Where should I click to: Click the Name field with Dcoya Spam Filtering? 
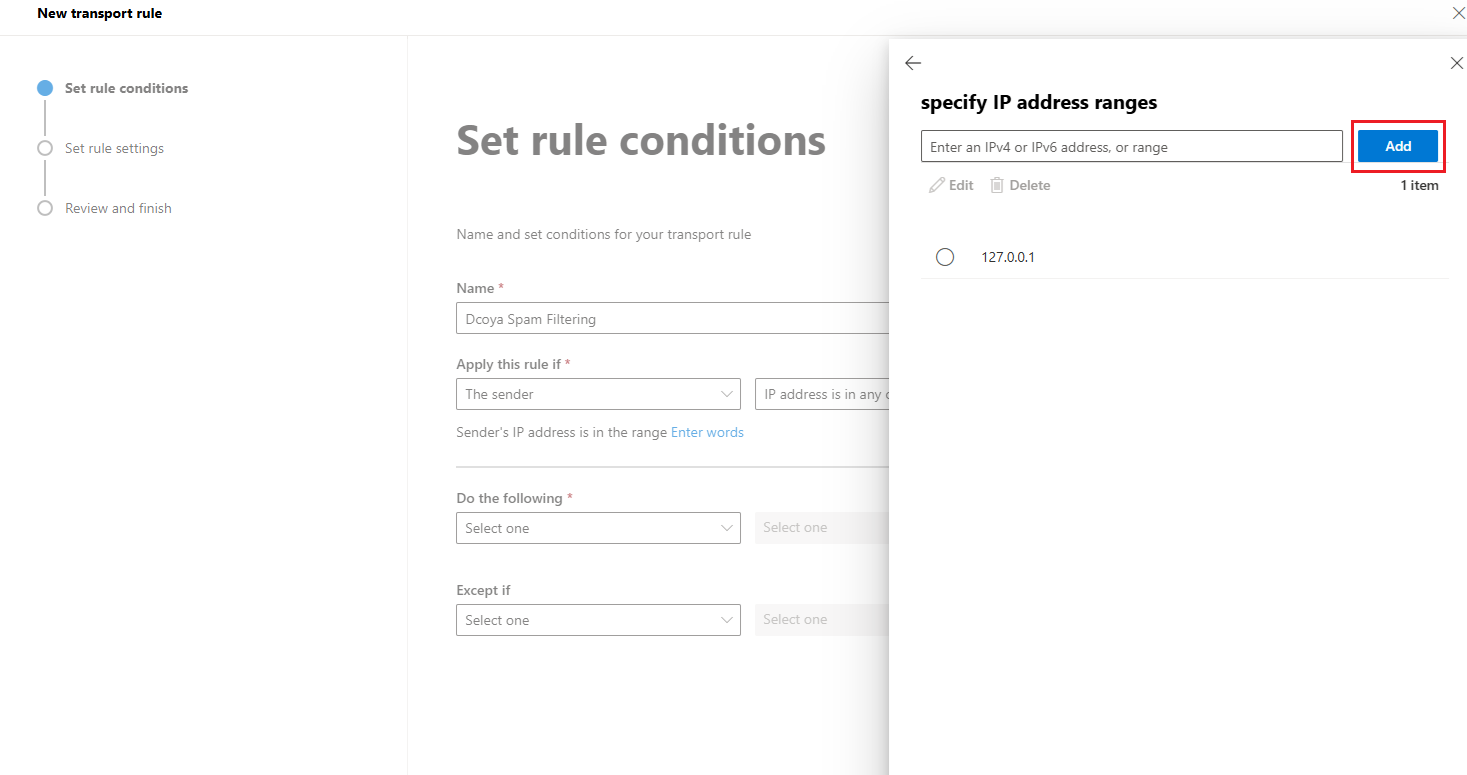click(x=672, y=319)
